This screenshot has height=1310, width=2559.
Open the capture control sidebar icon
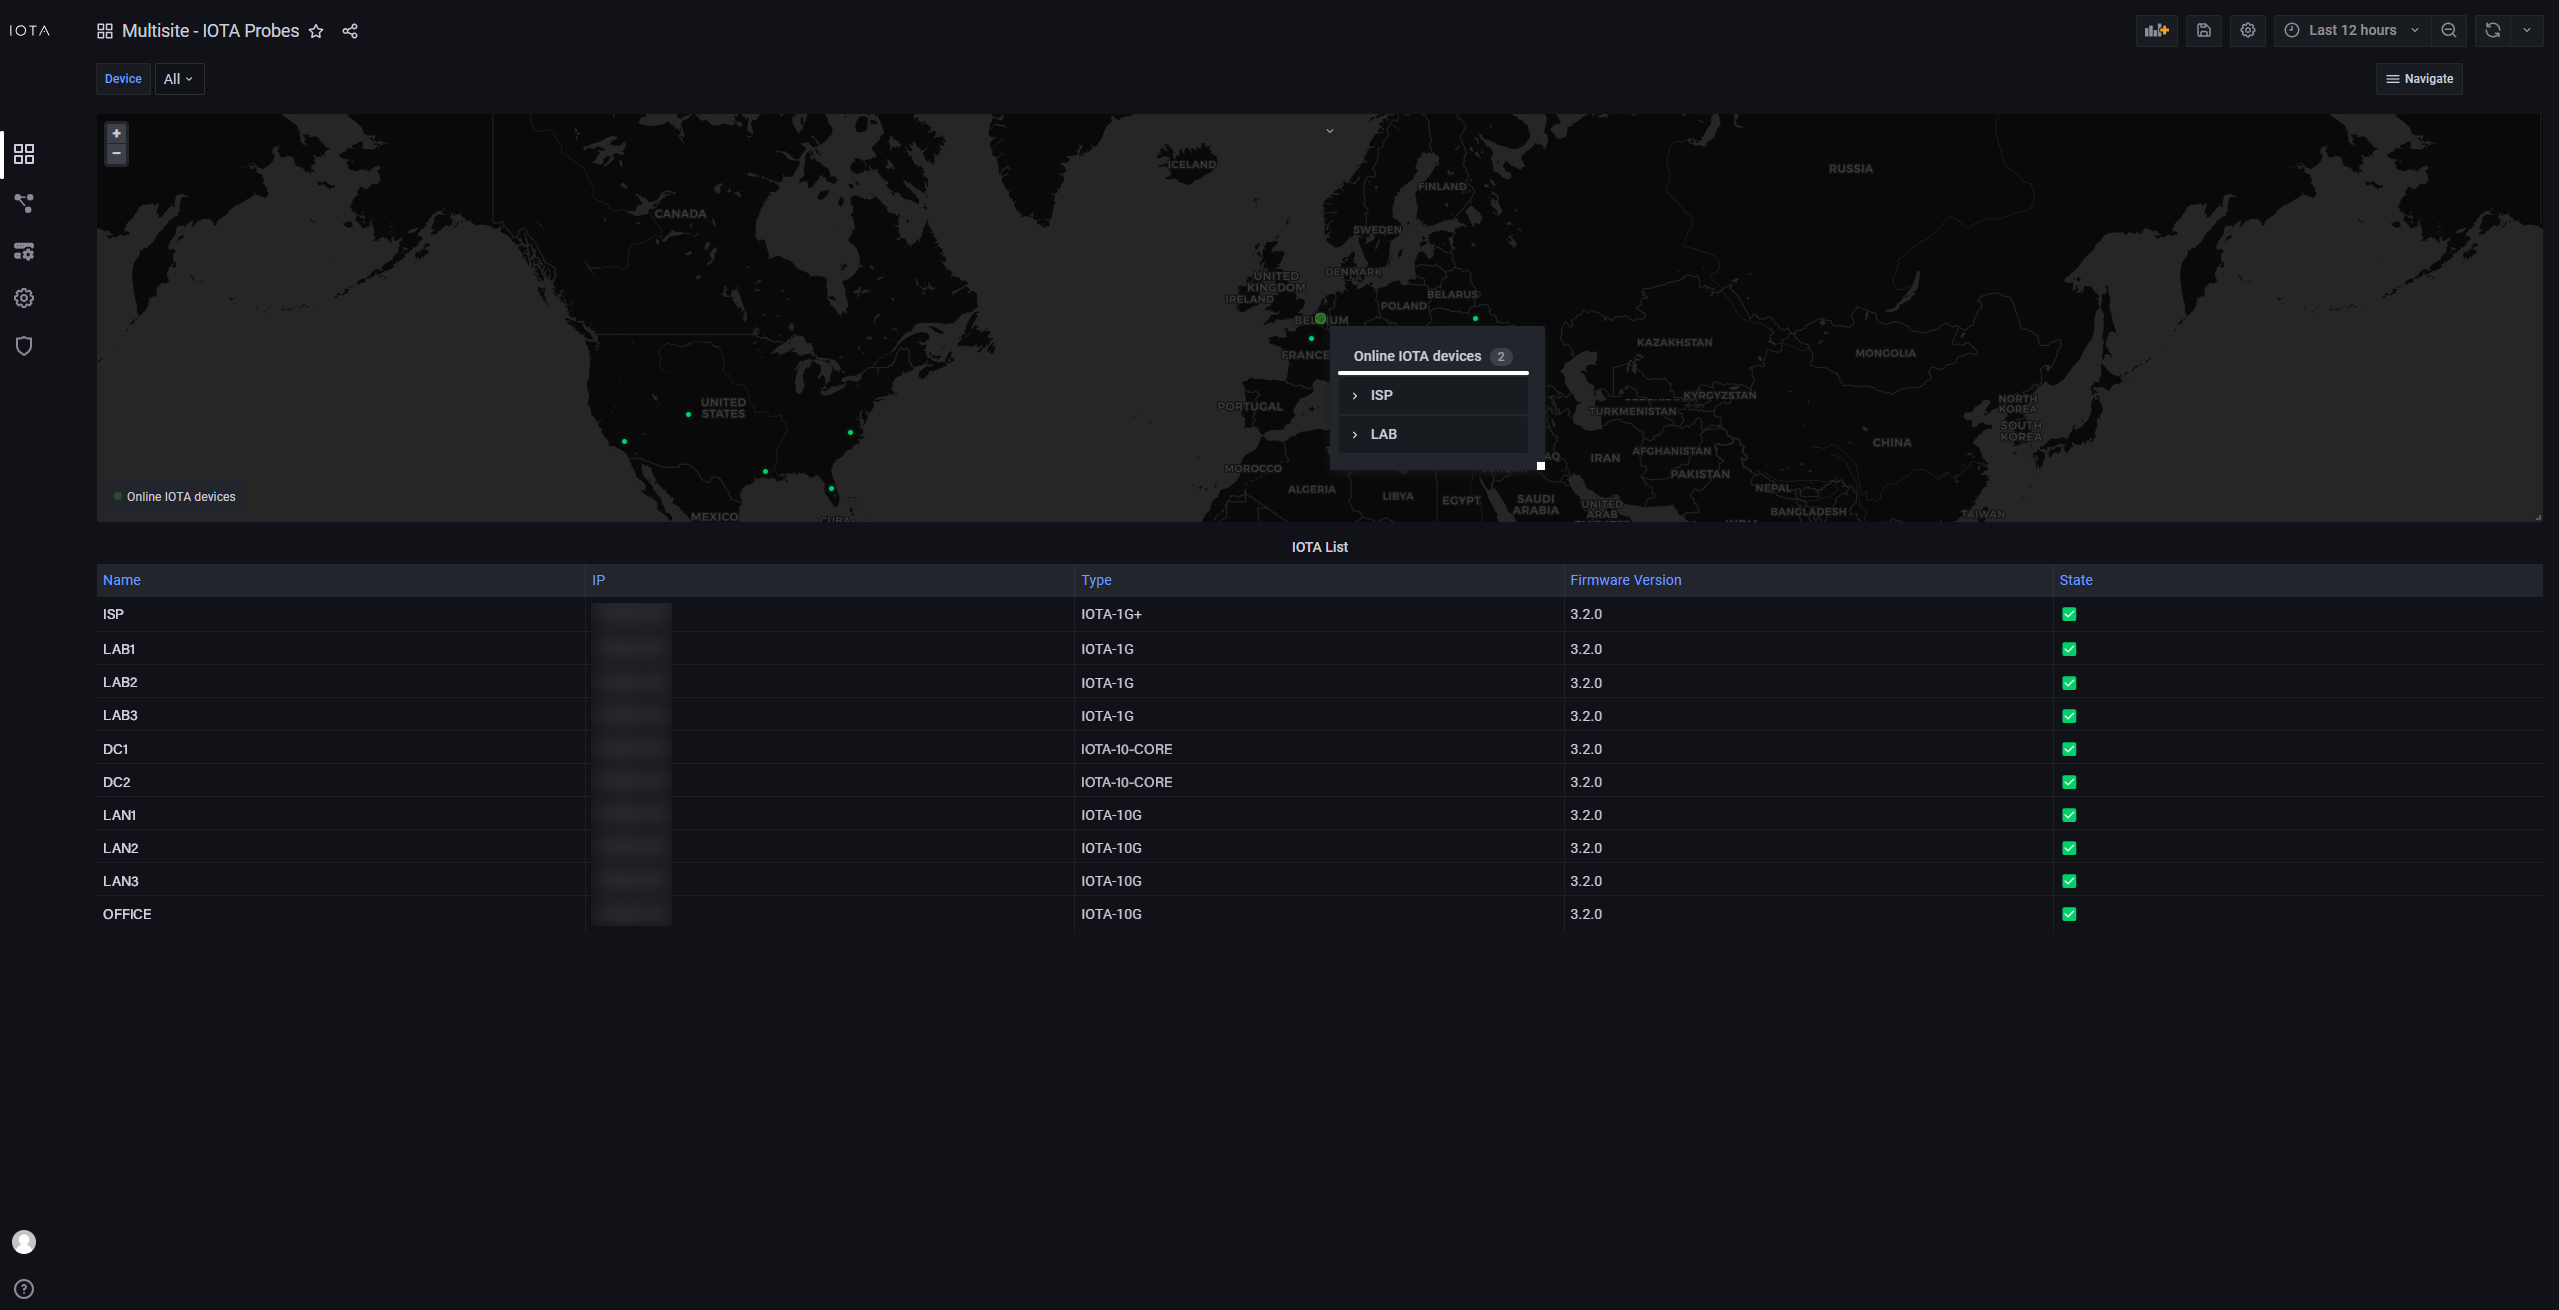[x=24, y=251]
